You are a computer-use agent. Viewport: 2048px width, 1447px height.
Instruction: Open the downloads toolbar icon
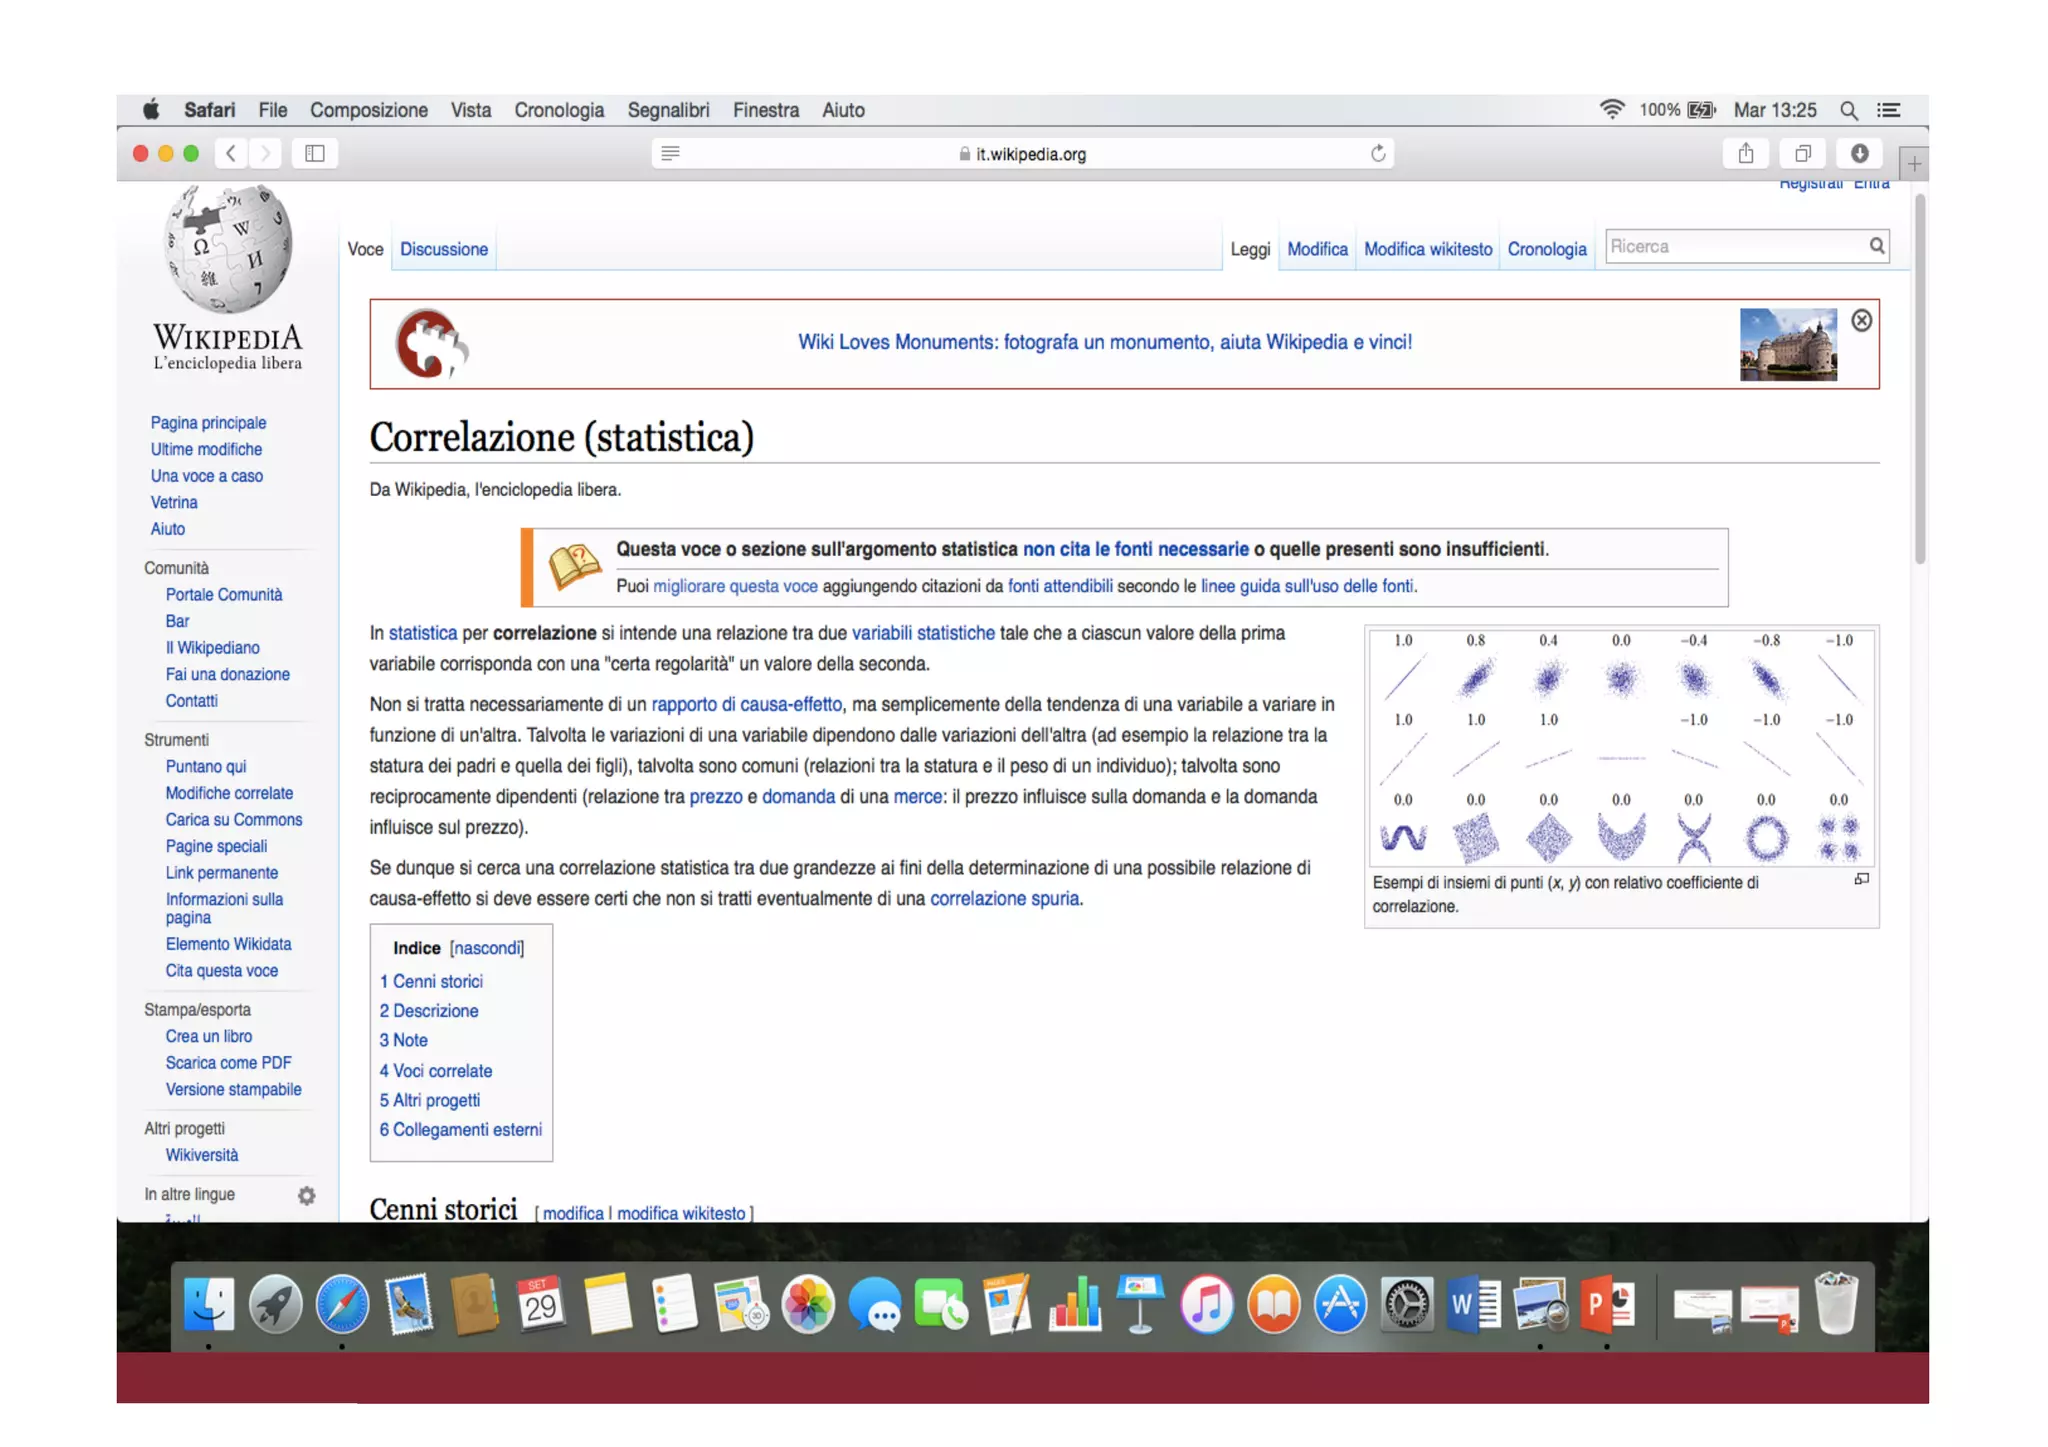pyautogui.click(x=1859, y=153)
